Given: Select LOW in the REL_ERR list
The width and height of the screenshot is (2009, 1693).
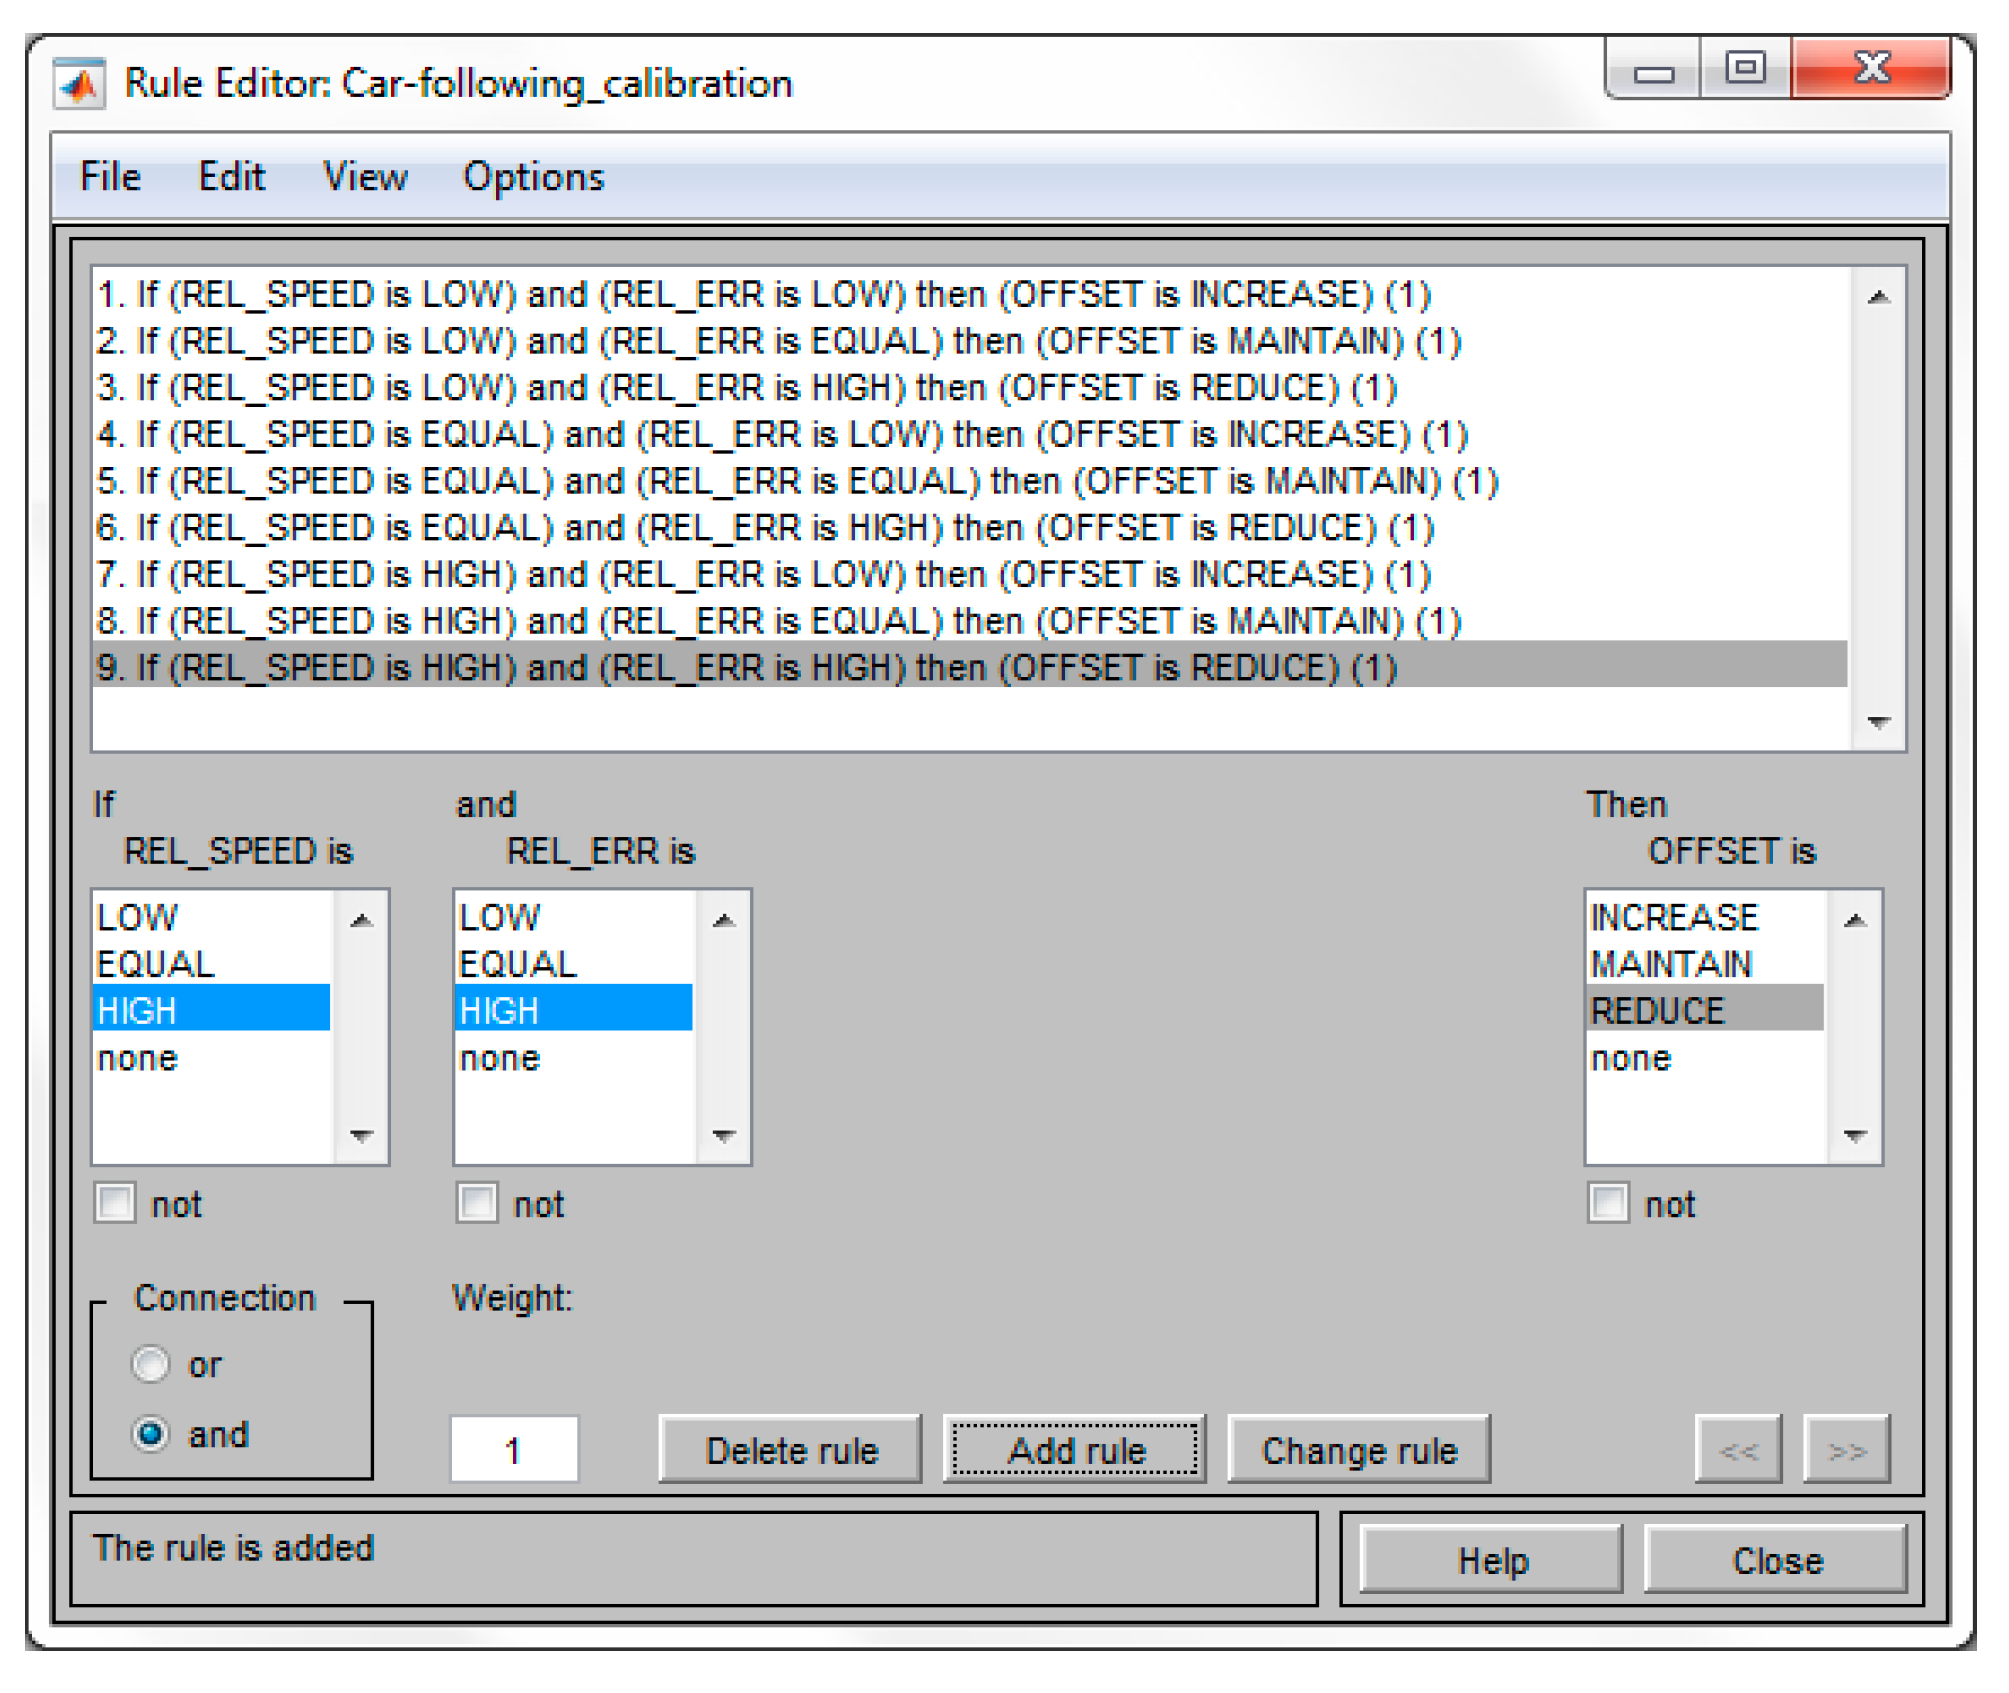Looking at the screenshot, I should tap(500, 917).
